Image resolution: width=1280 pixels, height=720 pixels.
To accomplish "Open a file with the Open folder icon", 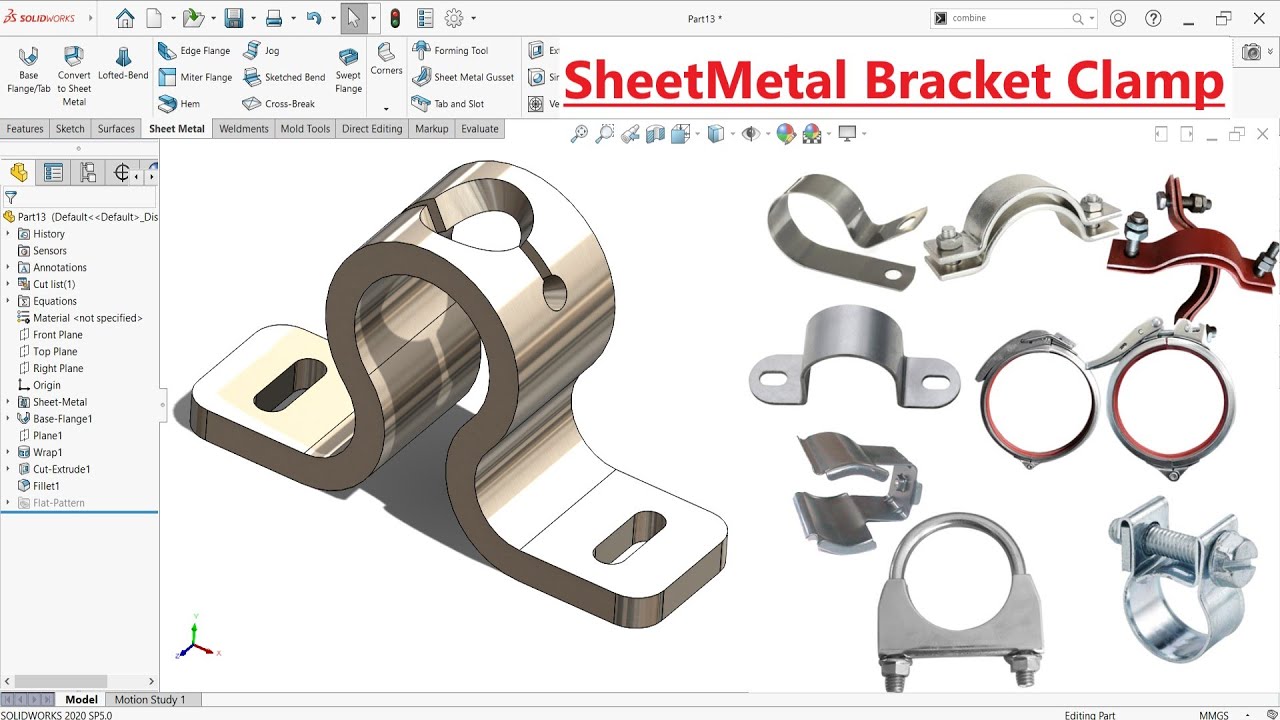I will (193, 18).
